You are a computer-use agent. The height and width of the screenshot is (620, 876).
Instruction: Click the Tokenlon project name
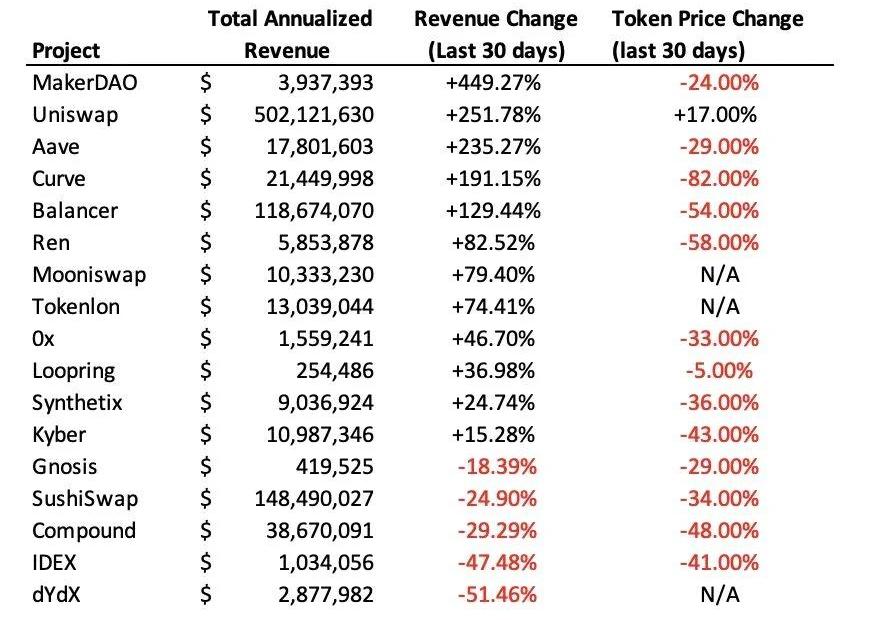(76, 307)
